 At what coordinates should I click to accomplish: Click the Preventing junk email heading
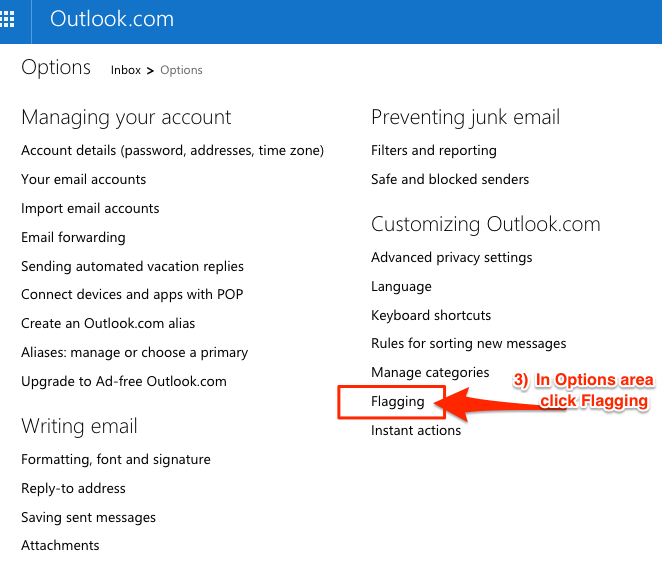[466, 117]
